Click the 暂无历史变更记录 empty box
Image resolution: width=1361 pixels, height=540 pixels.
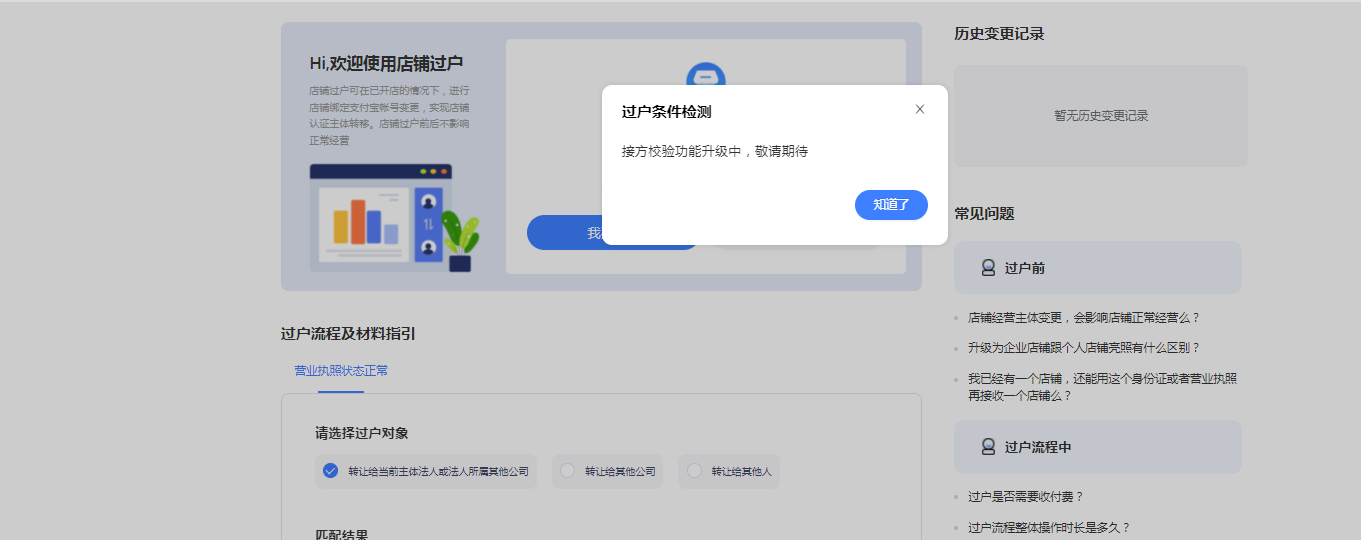pos(1101,116)
